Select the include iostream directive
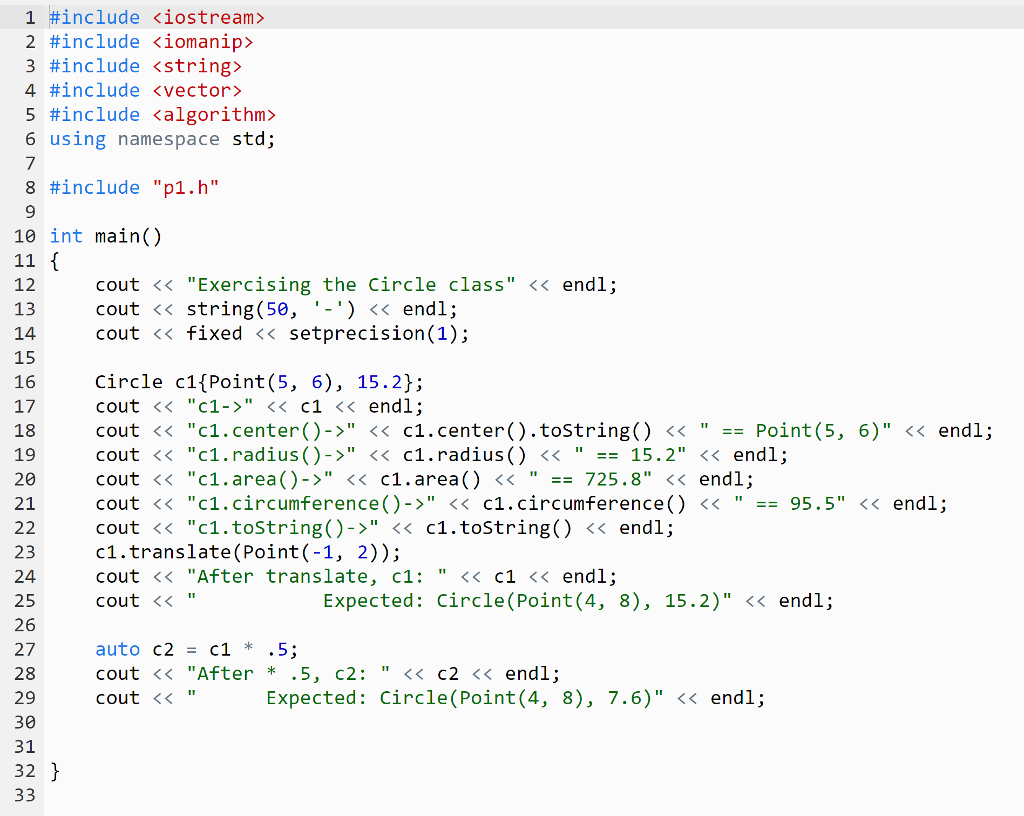The height and width of the screenshot is (816, 1024). coord(155,17)
